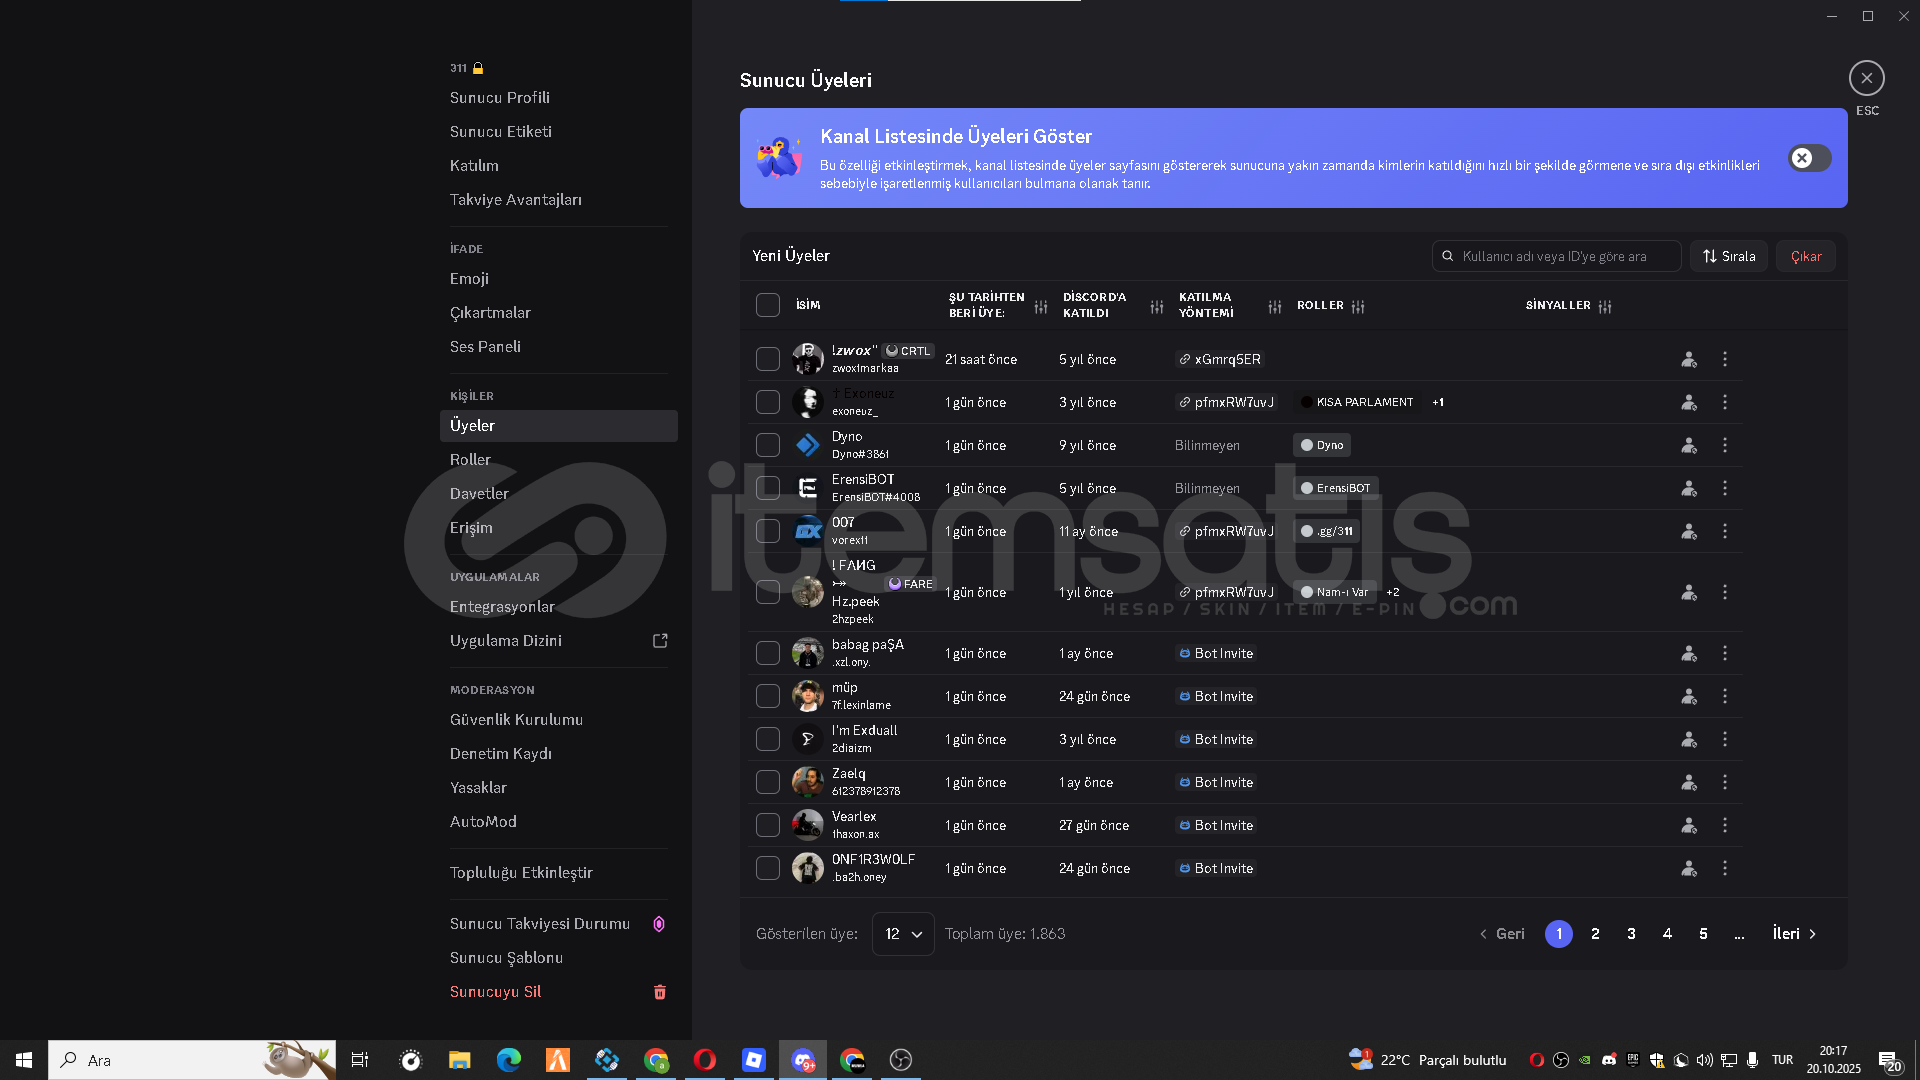Open Roller in the sidebar

(x=470, y=460)
